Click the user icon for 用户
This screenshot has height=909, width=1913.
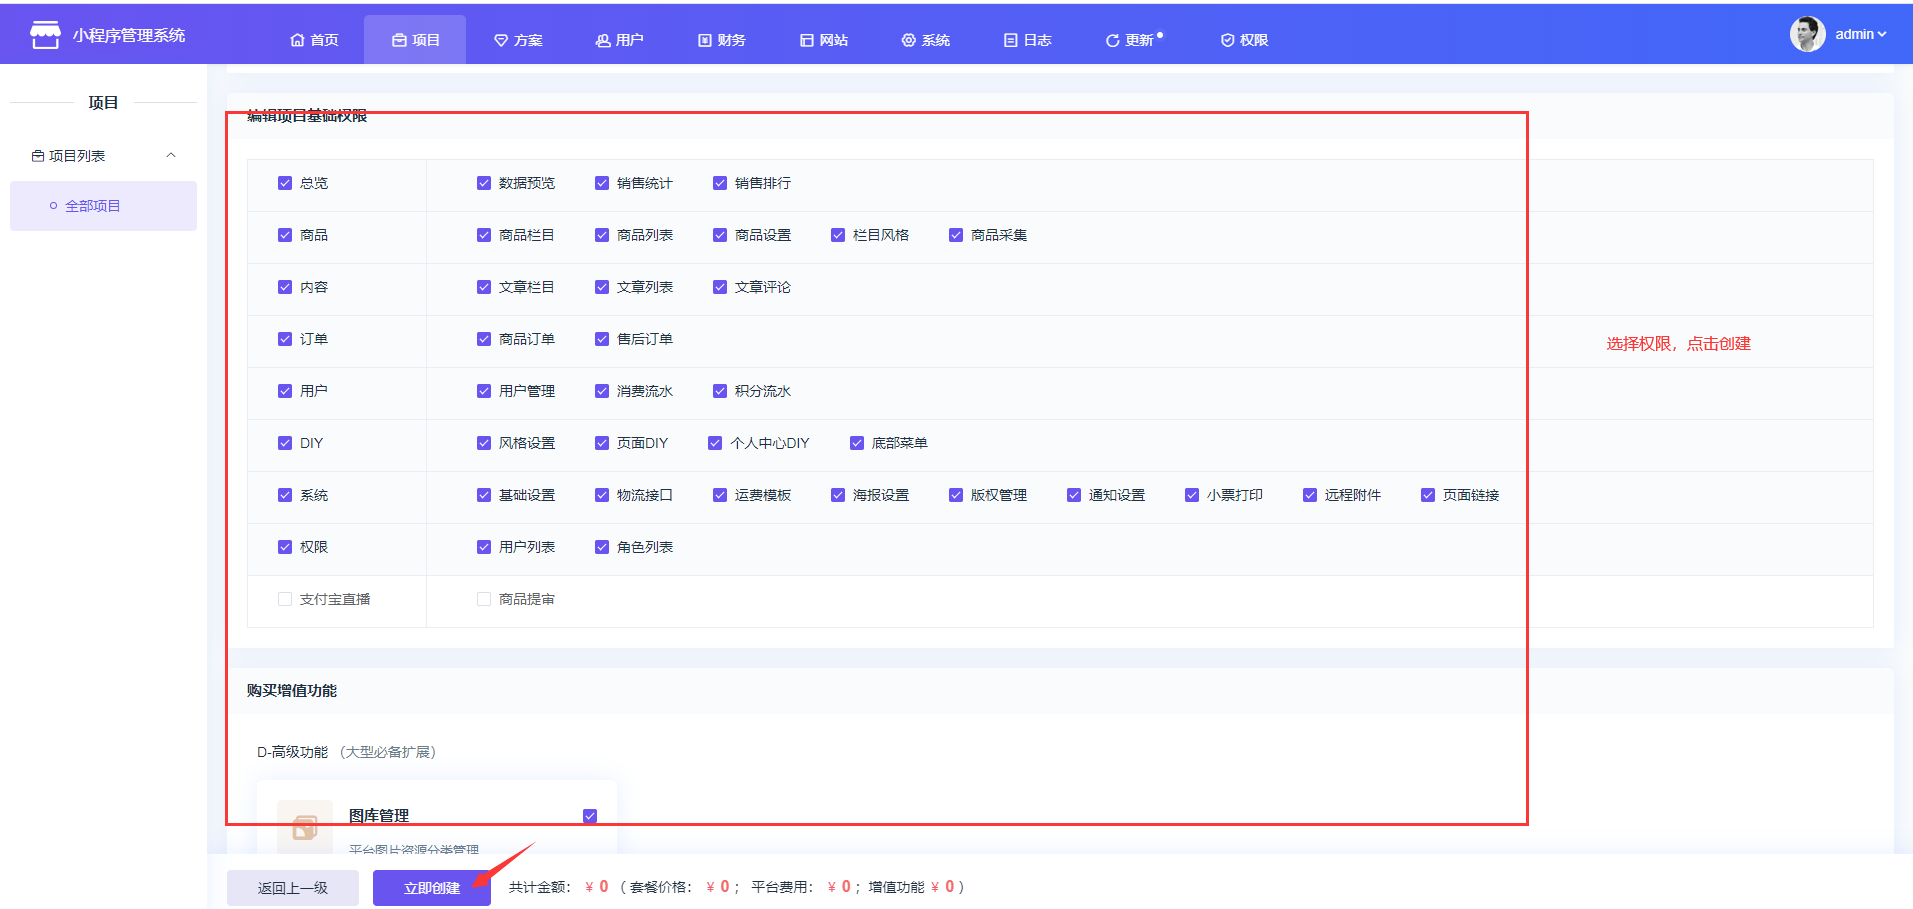(603, 40)
